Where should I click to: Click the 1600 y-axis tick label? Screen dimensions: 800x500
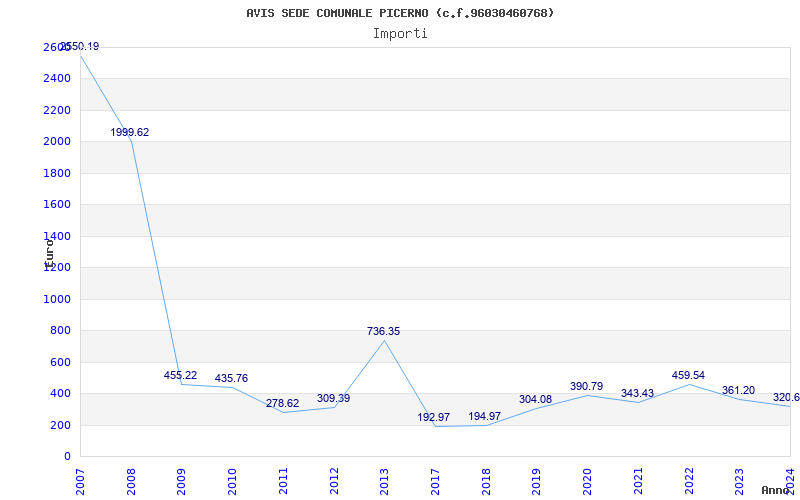point(57,205)
